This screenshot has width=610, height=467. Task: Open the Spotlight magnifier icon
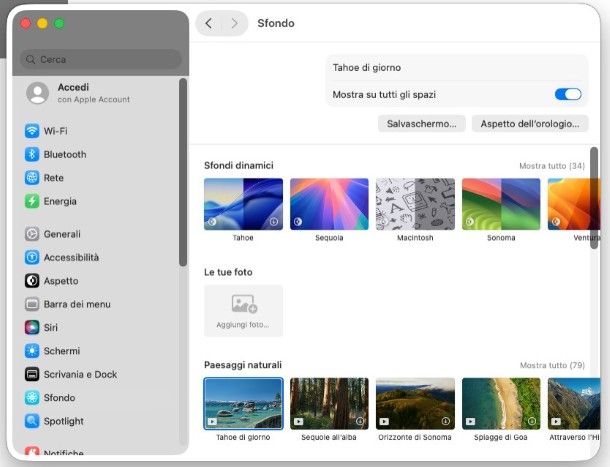pyautogui.click(x=32, y=421)
